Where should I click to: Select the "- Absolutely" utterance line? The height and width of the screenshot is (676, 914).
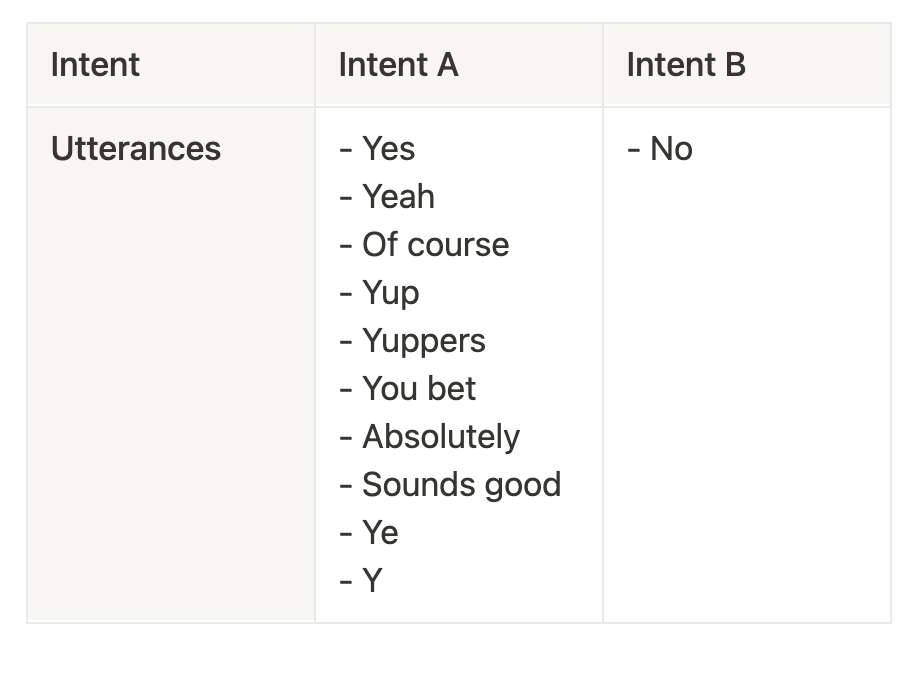(x=429, y=437)
